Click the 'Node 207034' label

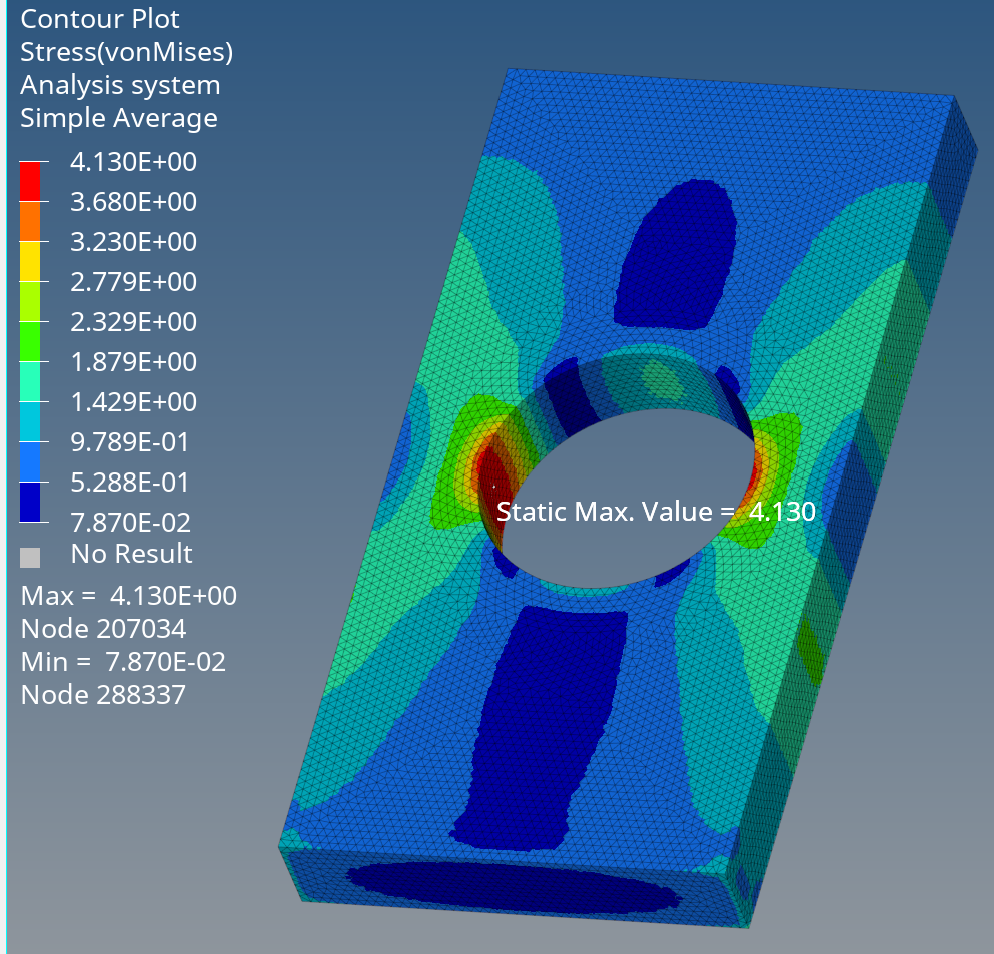tap(103, 629)
